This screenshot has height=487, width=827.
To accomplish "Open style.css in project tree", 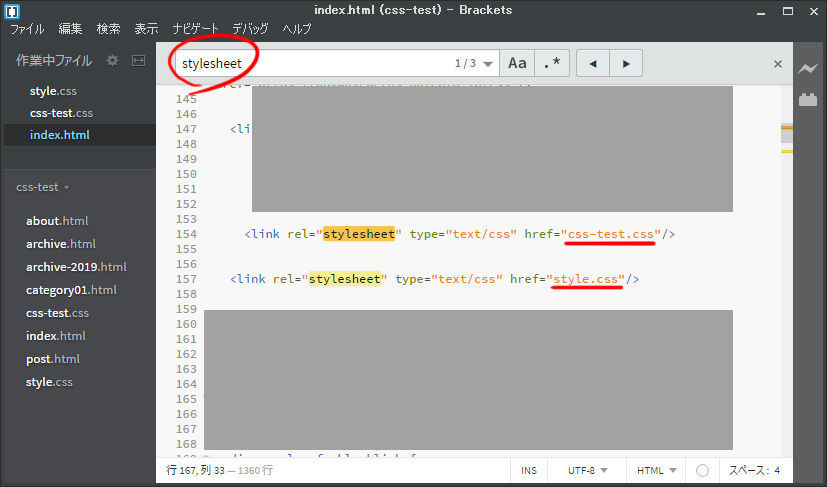I will [x=49, y=382].
